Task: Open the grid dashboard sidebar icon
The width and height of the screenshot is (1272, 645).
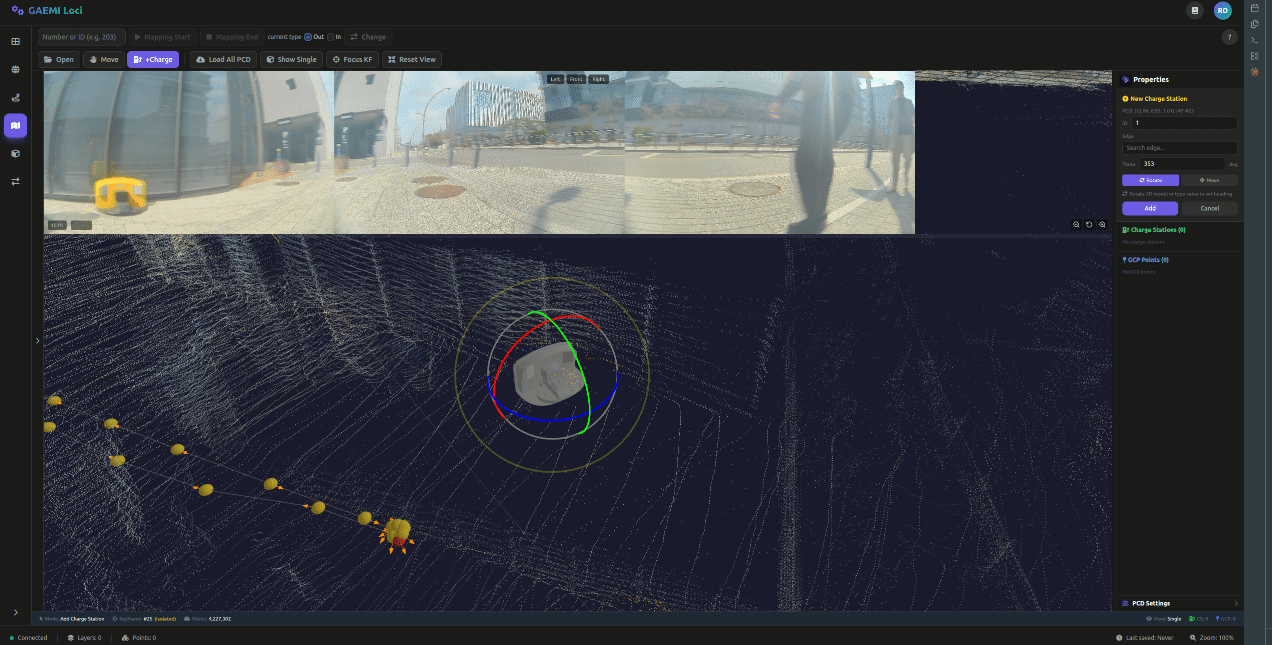Action: tap(15, 42)
